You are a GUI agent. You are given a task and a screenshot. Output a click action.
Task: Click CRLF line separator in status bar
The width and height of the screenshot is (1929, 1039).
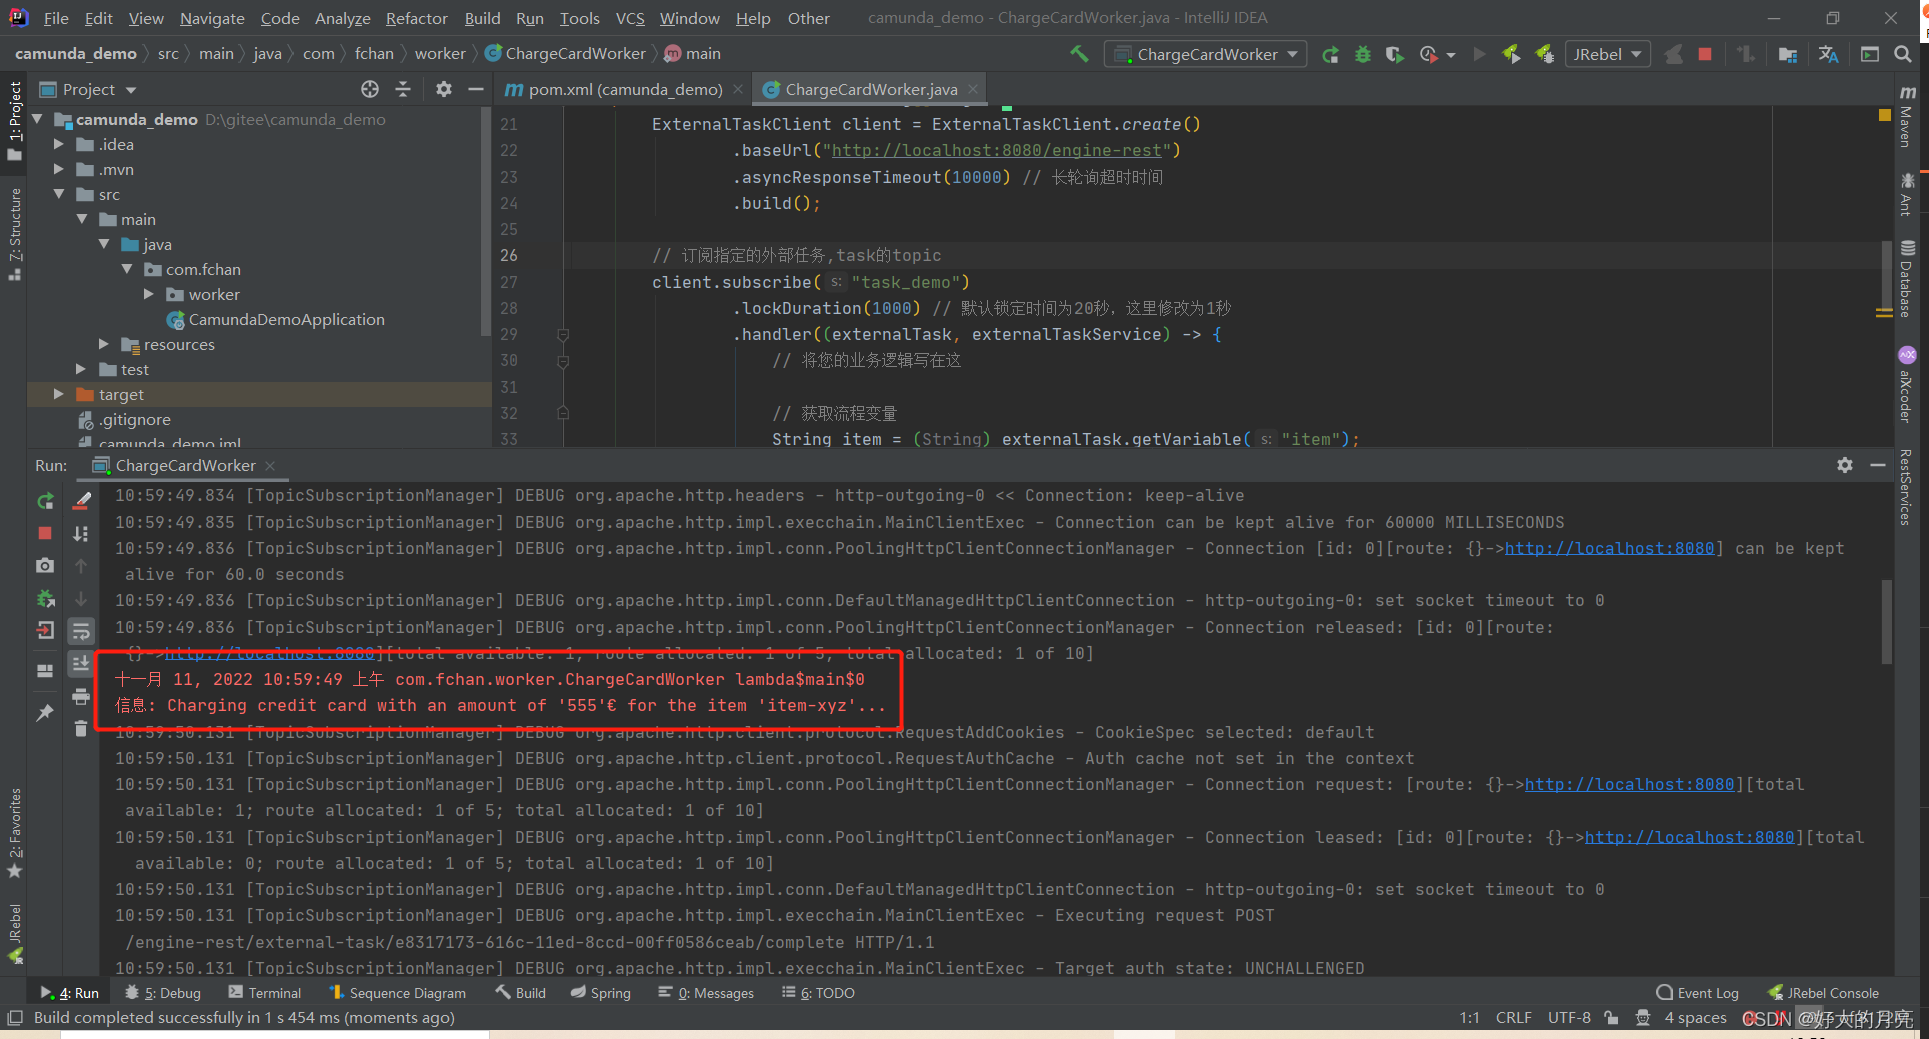[1513, 1017]
